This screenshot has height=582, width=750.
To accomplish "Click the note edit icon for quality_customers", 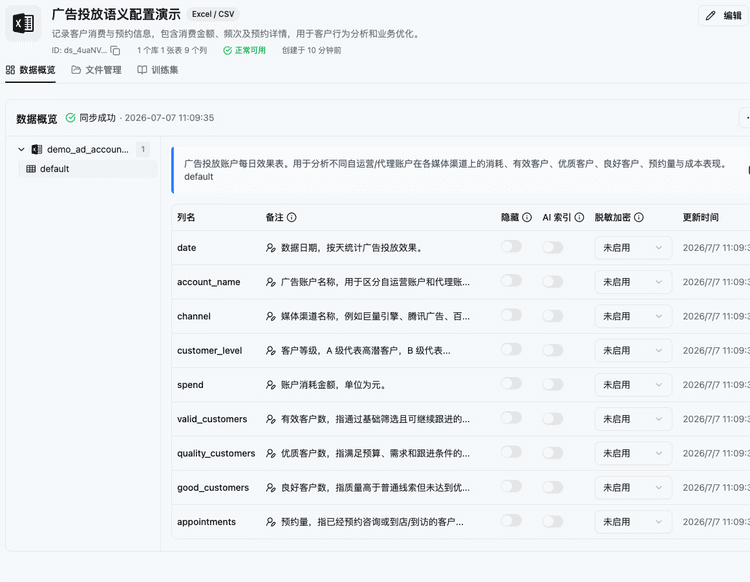I will [271, 453].
